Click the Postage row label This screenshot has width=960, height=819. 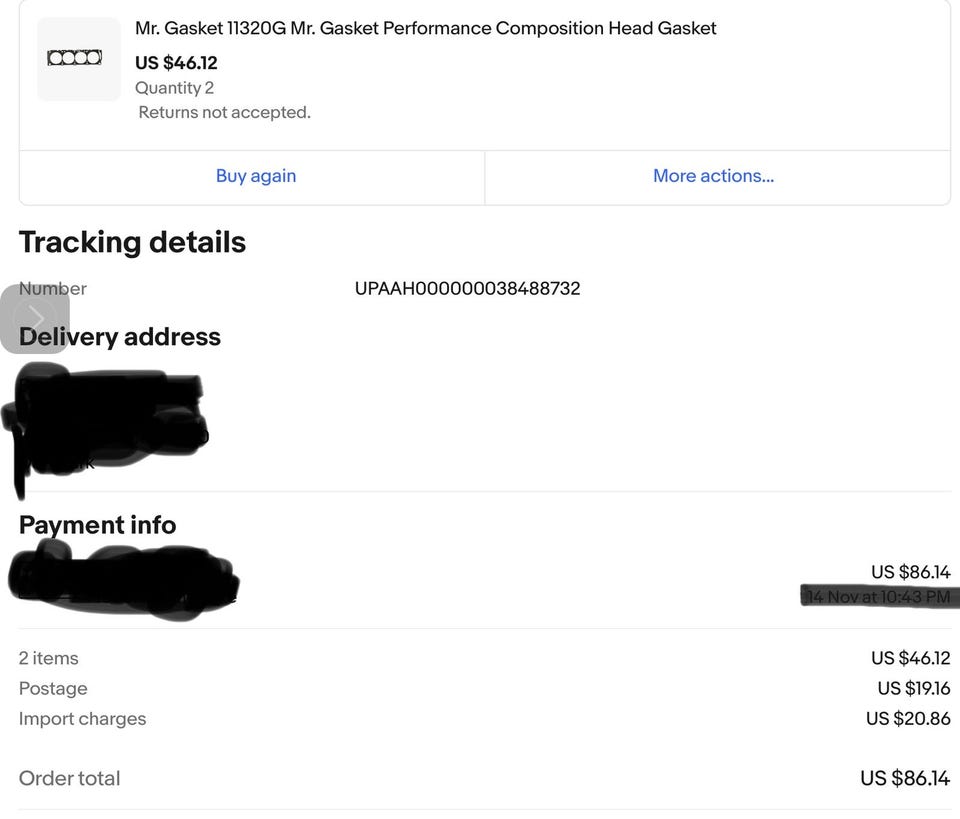click(x=53, y=689)
